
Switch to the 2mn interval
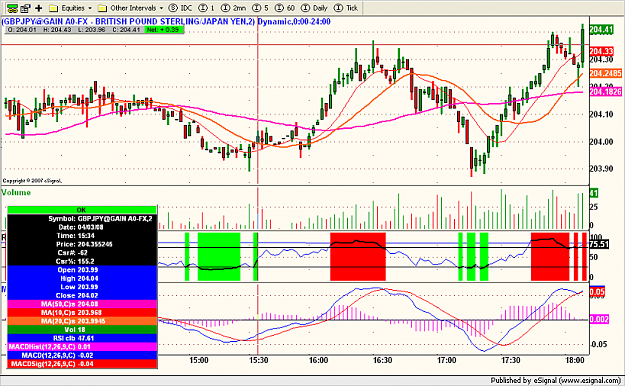(x=234, y=8)
